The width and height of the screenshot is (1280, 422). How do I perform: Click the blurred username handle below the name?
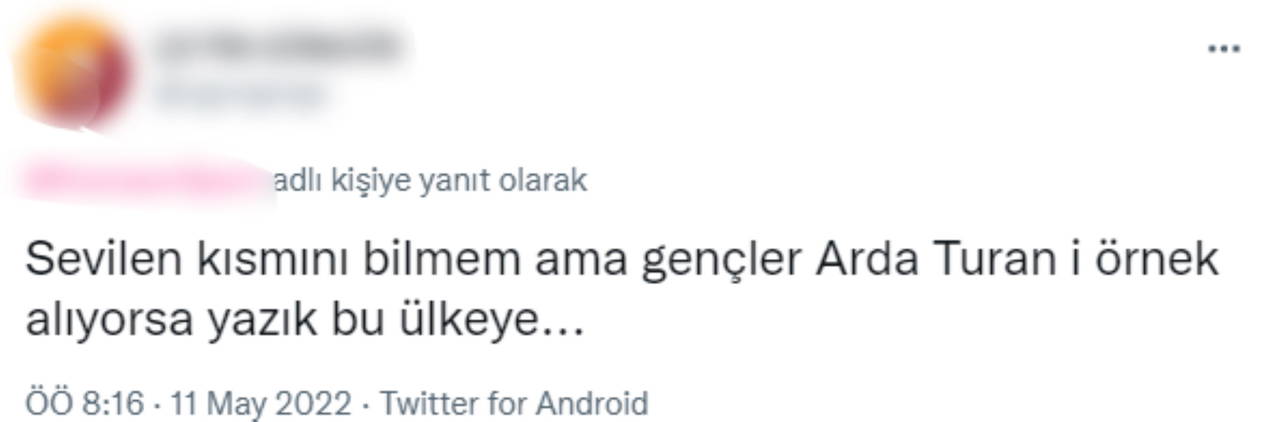tap(240, 94)
